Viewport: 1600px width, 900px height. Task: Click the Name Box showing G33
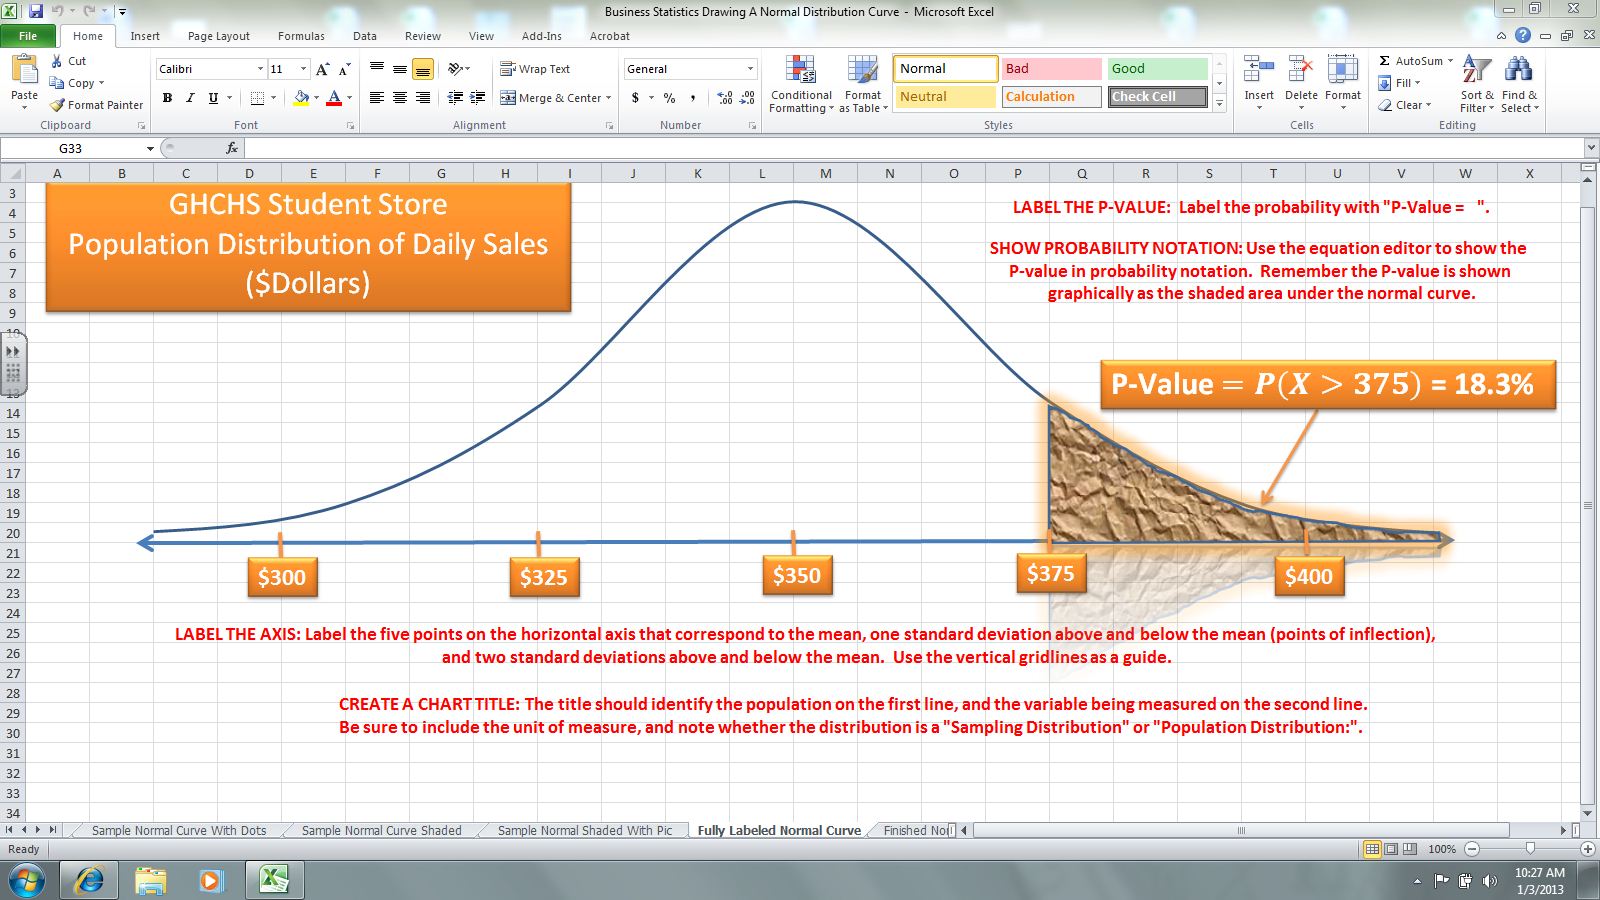80,148
